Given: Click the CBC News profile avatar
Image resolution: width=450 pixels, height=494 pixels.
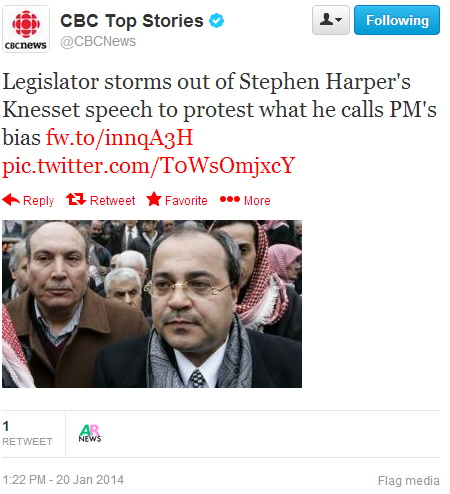Looking at the screenshot, I should (x=26, y=29).
